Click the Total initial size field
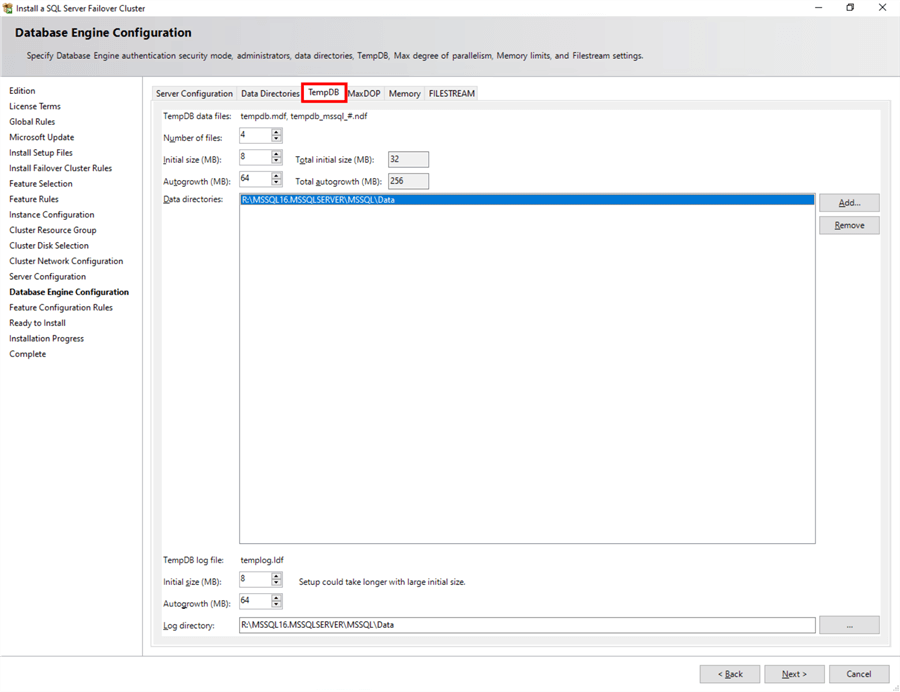The height and width of the screenshot is (692, 900). tap(408, 160)
